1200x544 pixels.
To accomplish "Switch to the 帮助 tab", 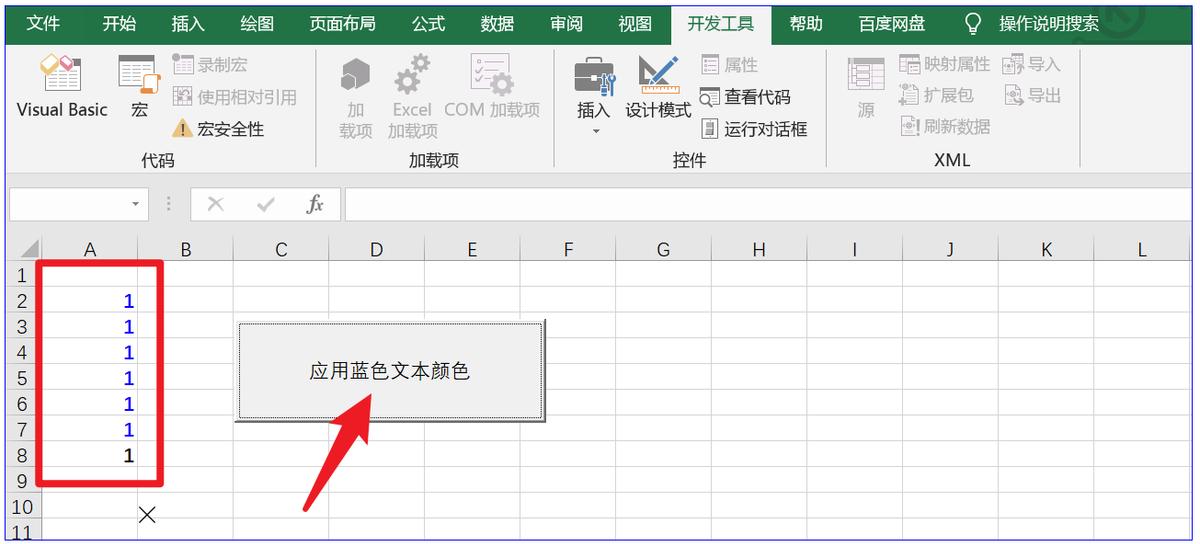I will click(806, 24).
